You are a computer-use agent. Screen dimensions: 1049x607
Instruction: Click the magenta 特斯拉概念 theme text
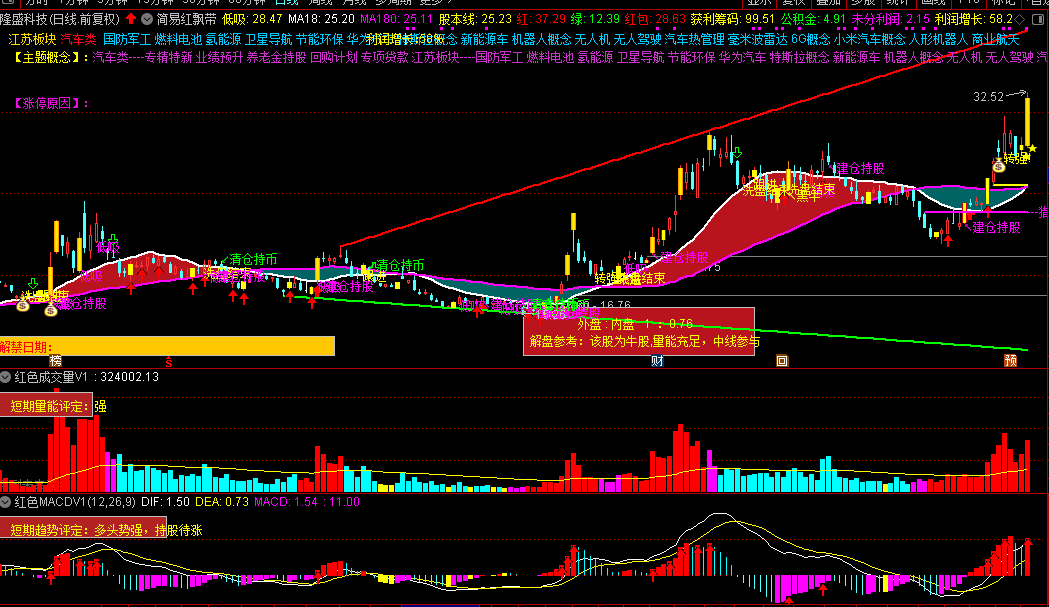pos(799,58)
